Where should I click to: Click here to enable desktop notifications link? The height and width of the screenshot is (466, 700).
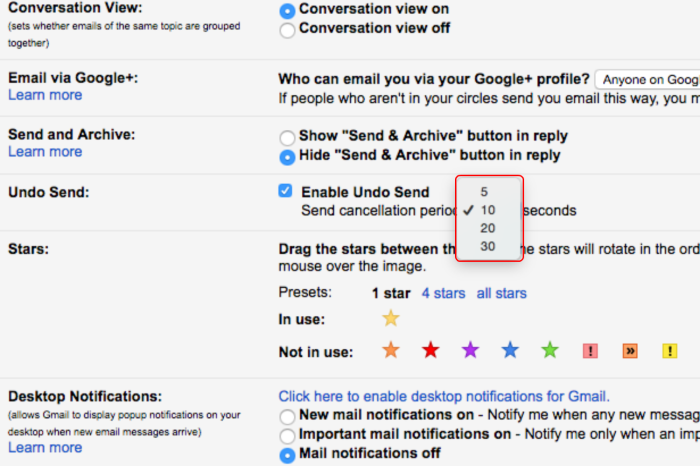click(x=444, y=396)
